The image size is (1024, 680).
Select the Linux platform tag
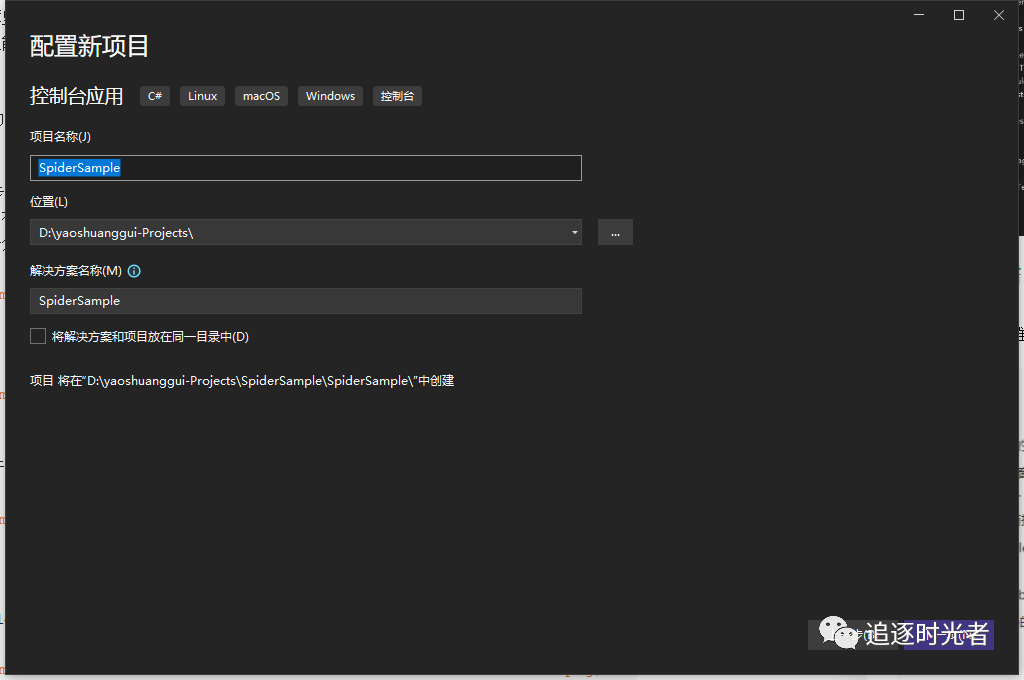202,95
